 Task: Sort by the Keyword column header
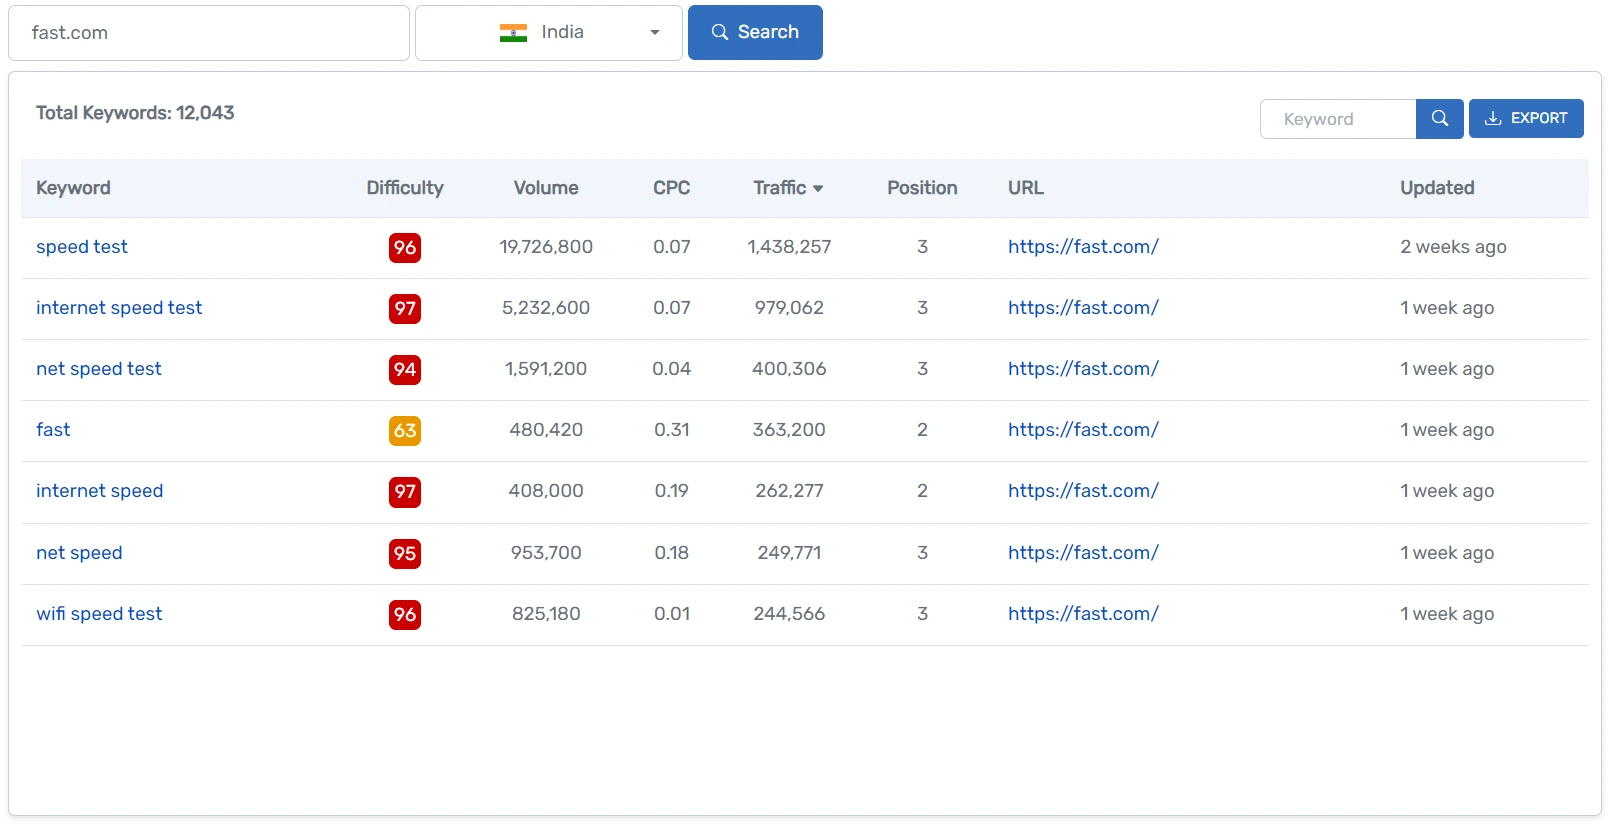73,188
